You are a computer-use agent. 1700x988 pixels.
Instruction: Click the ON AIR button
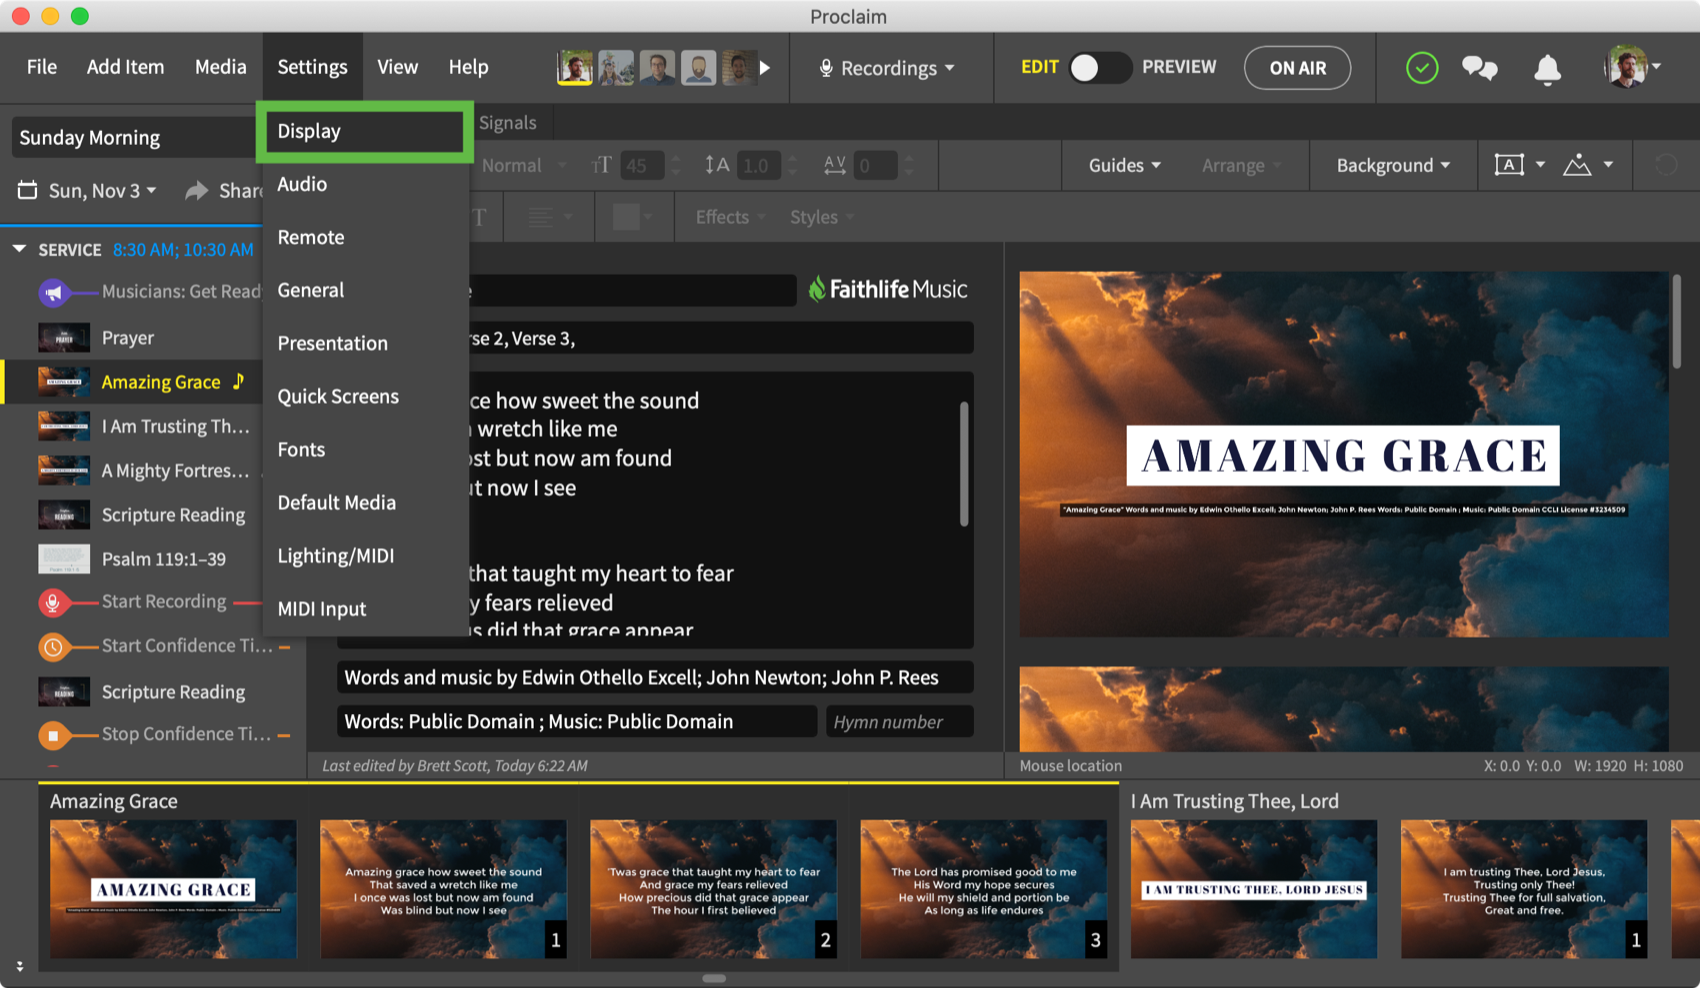pyautogui.click(x=1297, y=68)
